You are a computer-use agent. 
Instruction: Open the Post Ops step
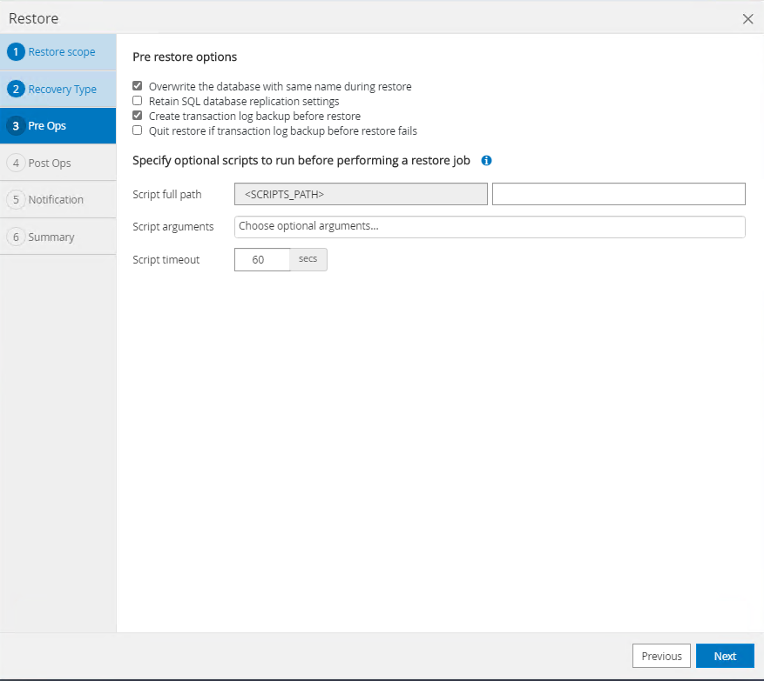[49, 163]
